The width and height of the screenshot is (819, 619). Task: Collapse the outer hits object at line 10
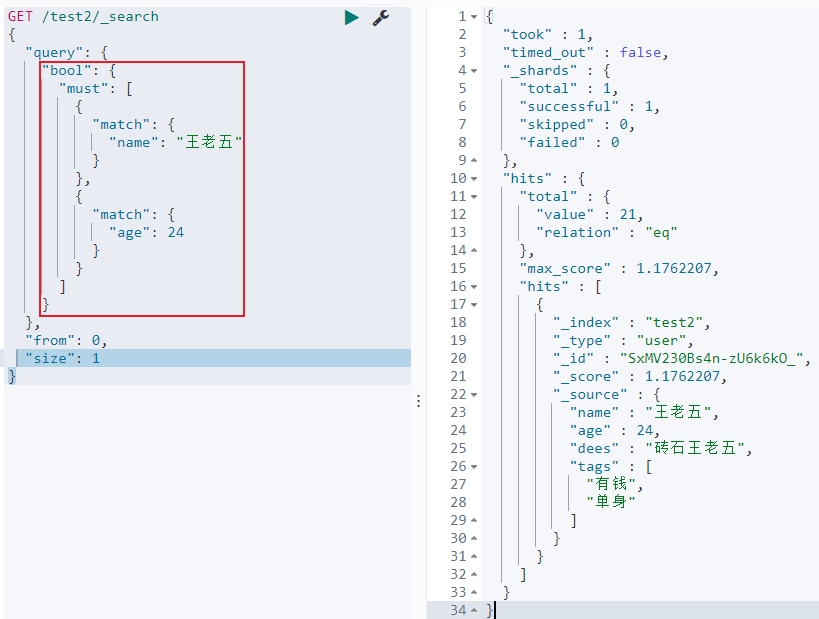tap(474, 179)
